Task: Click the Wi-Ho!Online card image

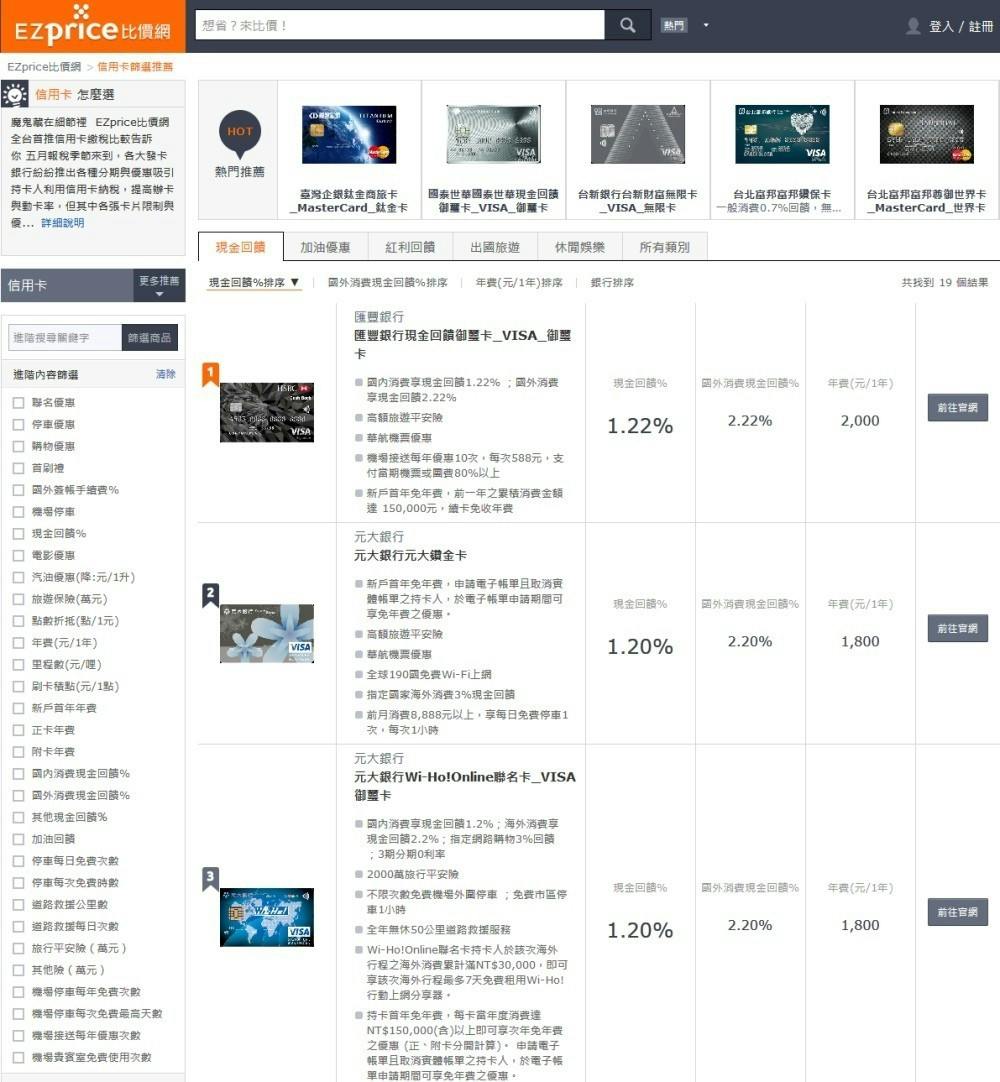Action: coord(267,917)
